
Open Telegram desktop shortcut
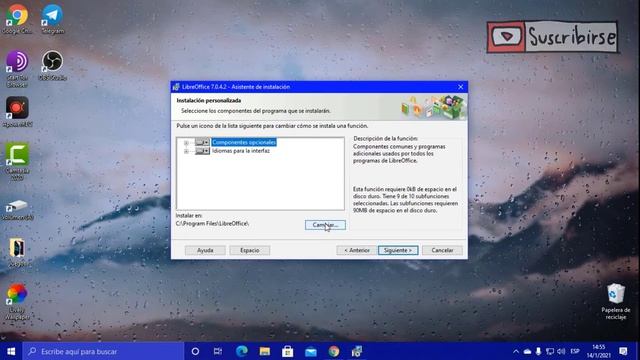pos(52,18)
